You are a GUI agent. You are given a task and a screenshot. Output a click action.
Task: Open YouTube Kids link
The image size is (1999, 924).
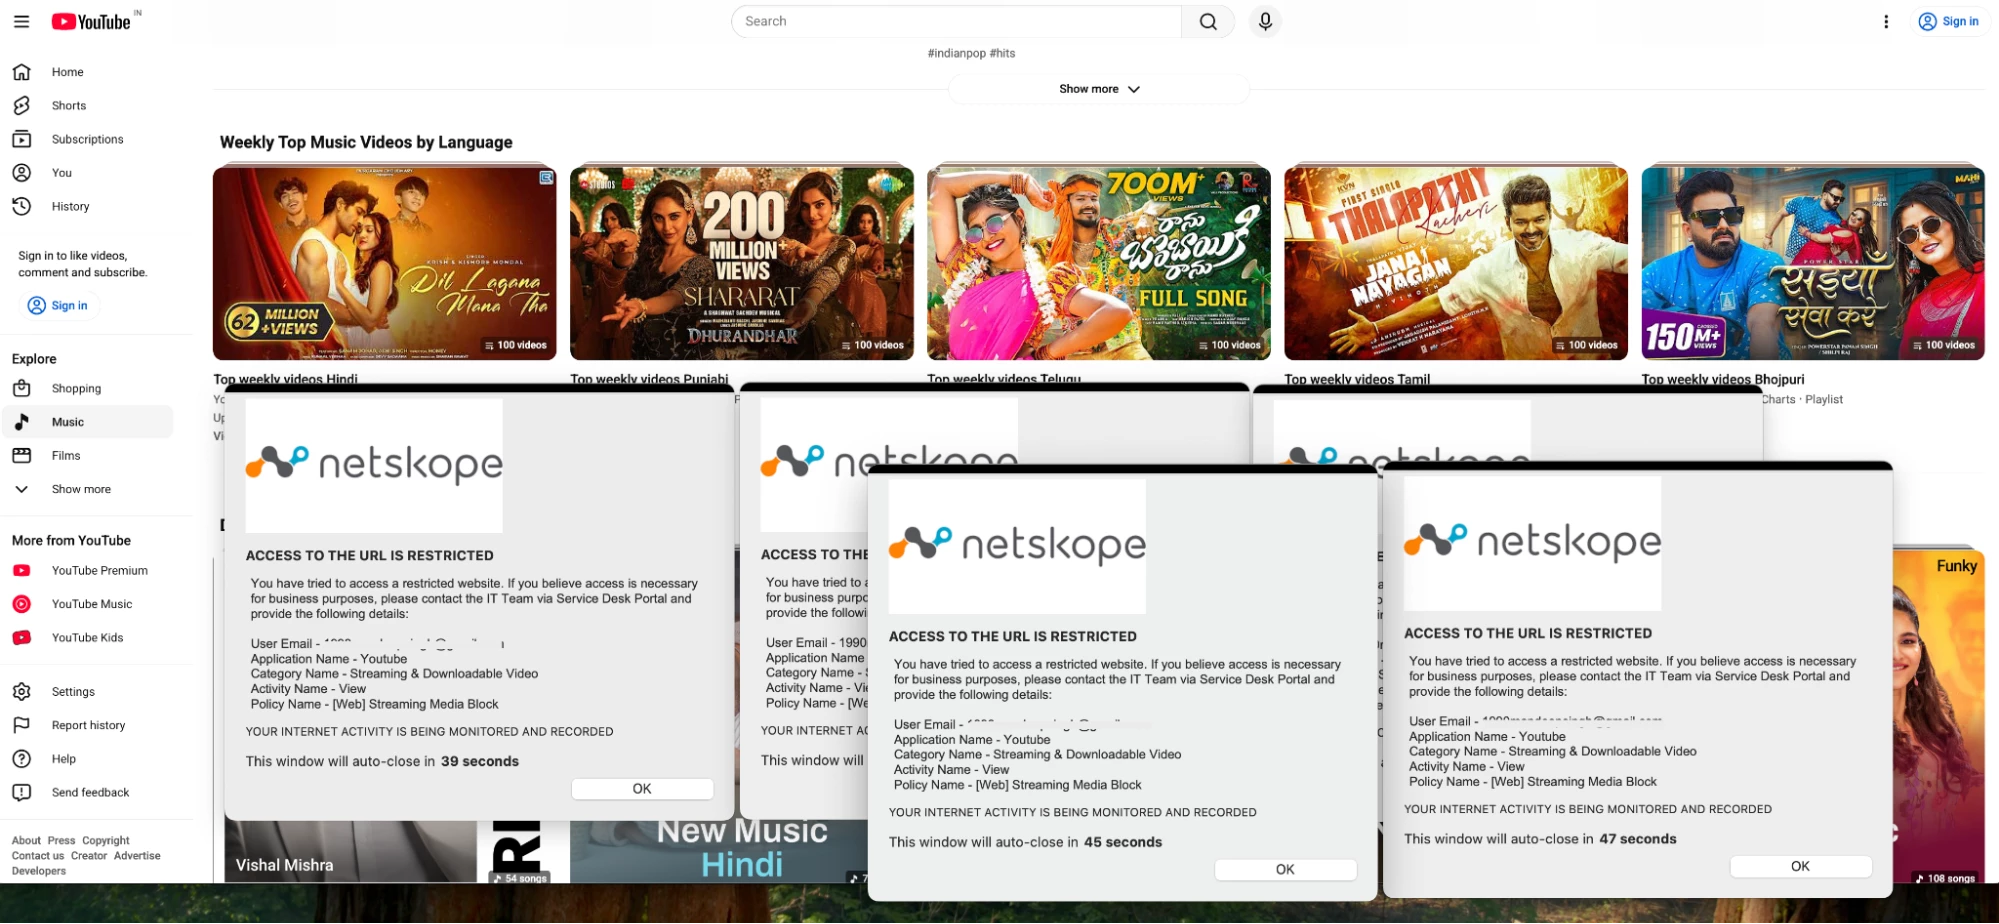(87, 637)
